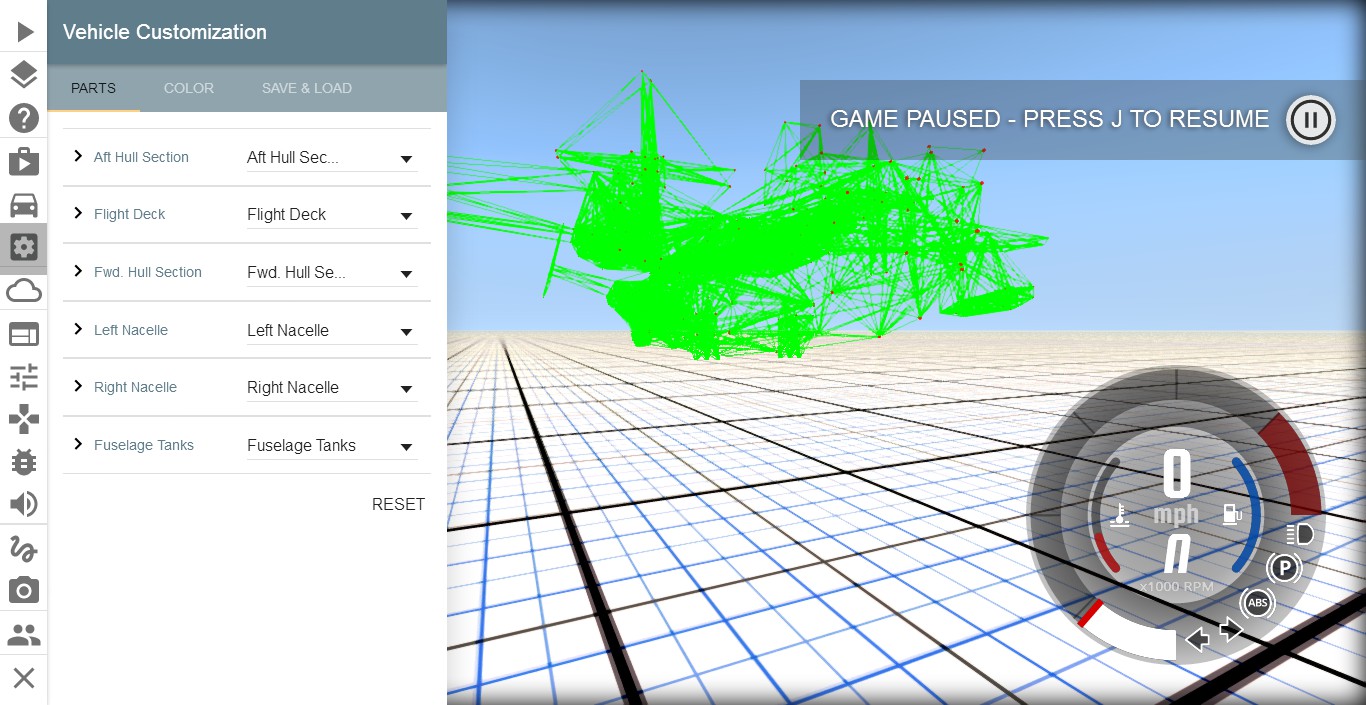Open the audio speaker icon

(24, 505)
